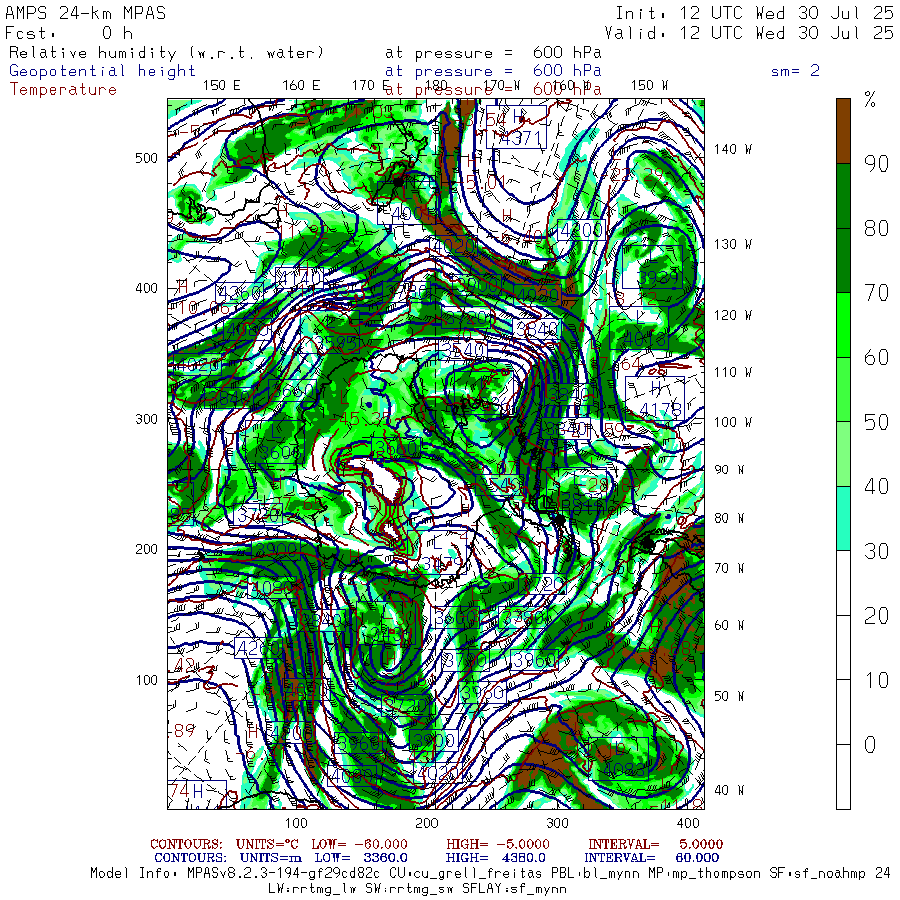The width and height of the screenshot is (900, 900).
Task: Click the '110 W' longitude label
Action: point(732,373)
